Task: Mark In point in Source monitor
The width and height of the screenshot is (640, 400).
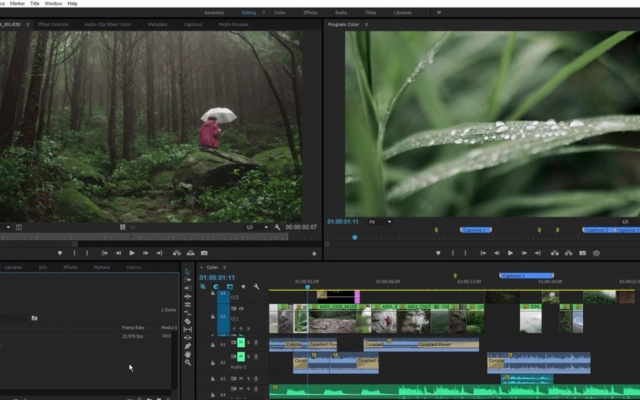Action: coord(74,253)
